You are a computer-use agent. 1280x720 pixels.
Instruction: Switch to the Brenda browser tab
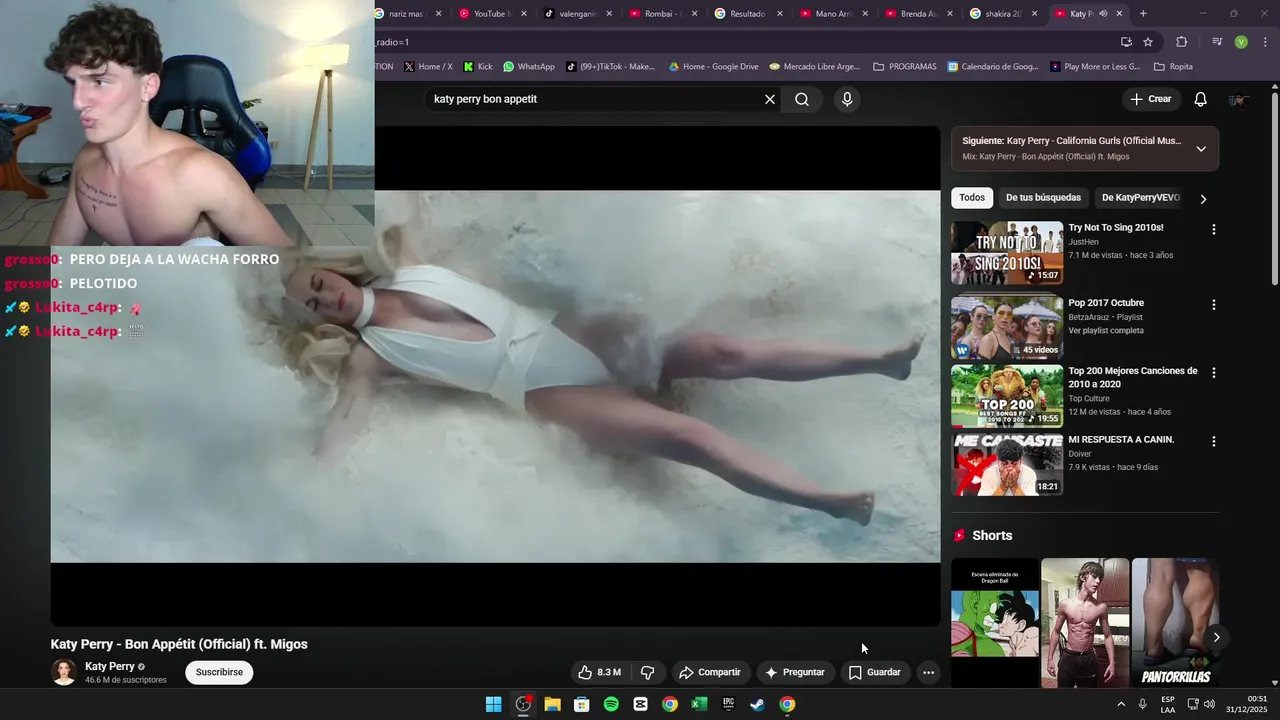[917, 14]
